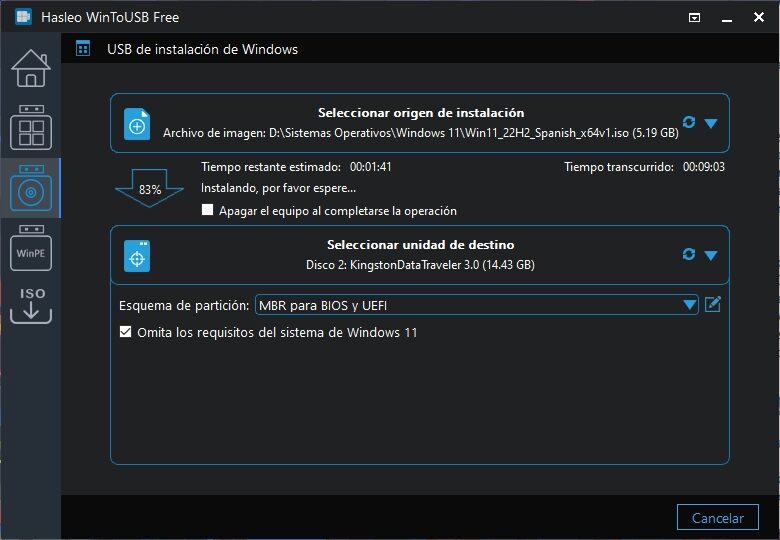
Task: Click the USB de instalación de Windows title
Action: pos(202,49)
